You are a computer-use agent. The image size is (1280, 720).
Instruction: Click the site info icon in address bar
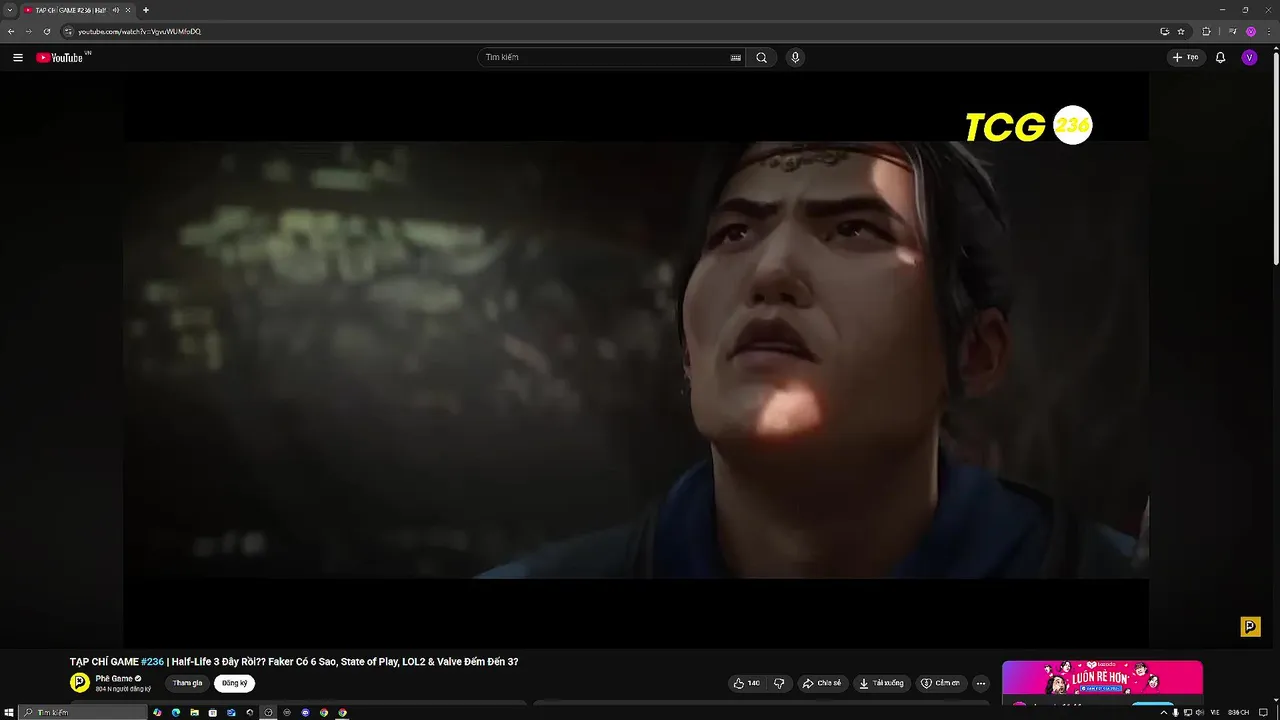tap(68, 31)
